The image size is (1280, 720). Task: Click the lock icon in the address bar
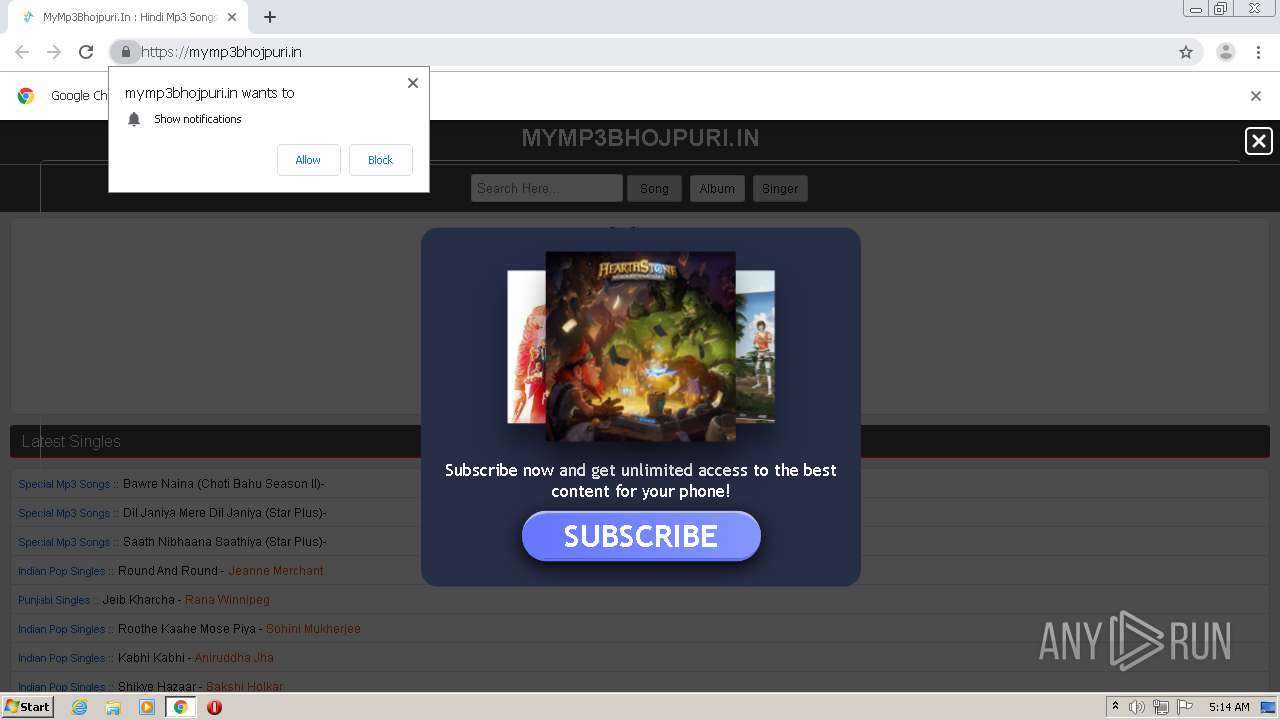tap(125, 52)
